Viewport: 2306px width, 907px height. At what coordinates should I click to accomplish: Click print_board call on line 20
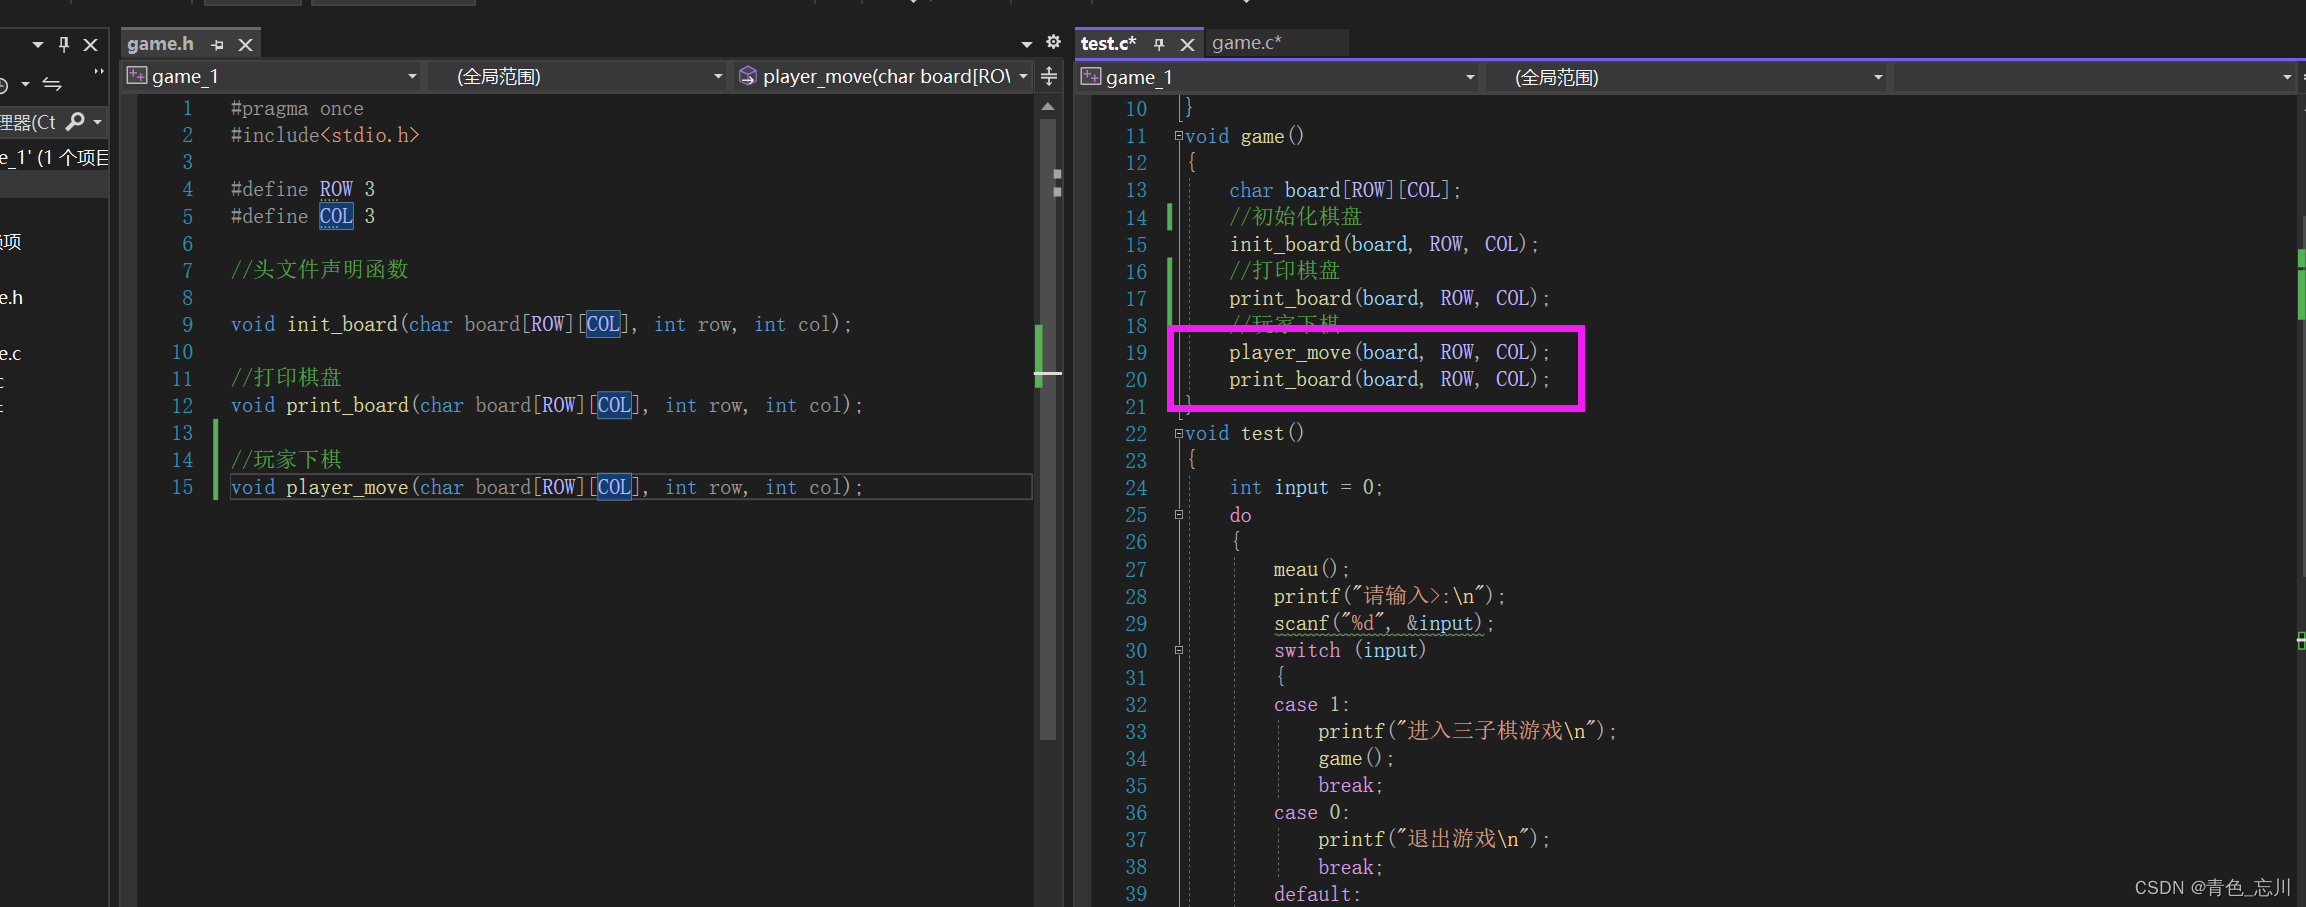1389,379
